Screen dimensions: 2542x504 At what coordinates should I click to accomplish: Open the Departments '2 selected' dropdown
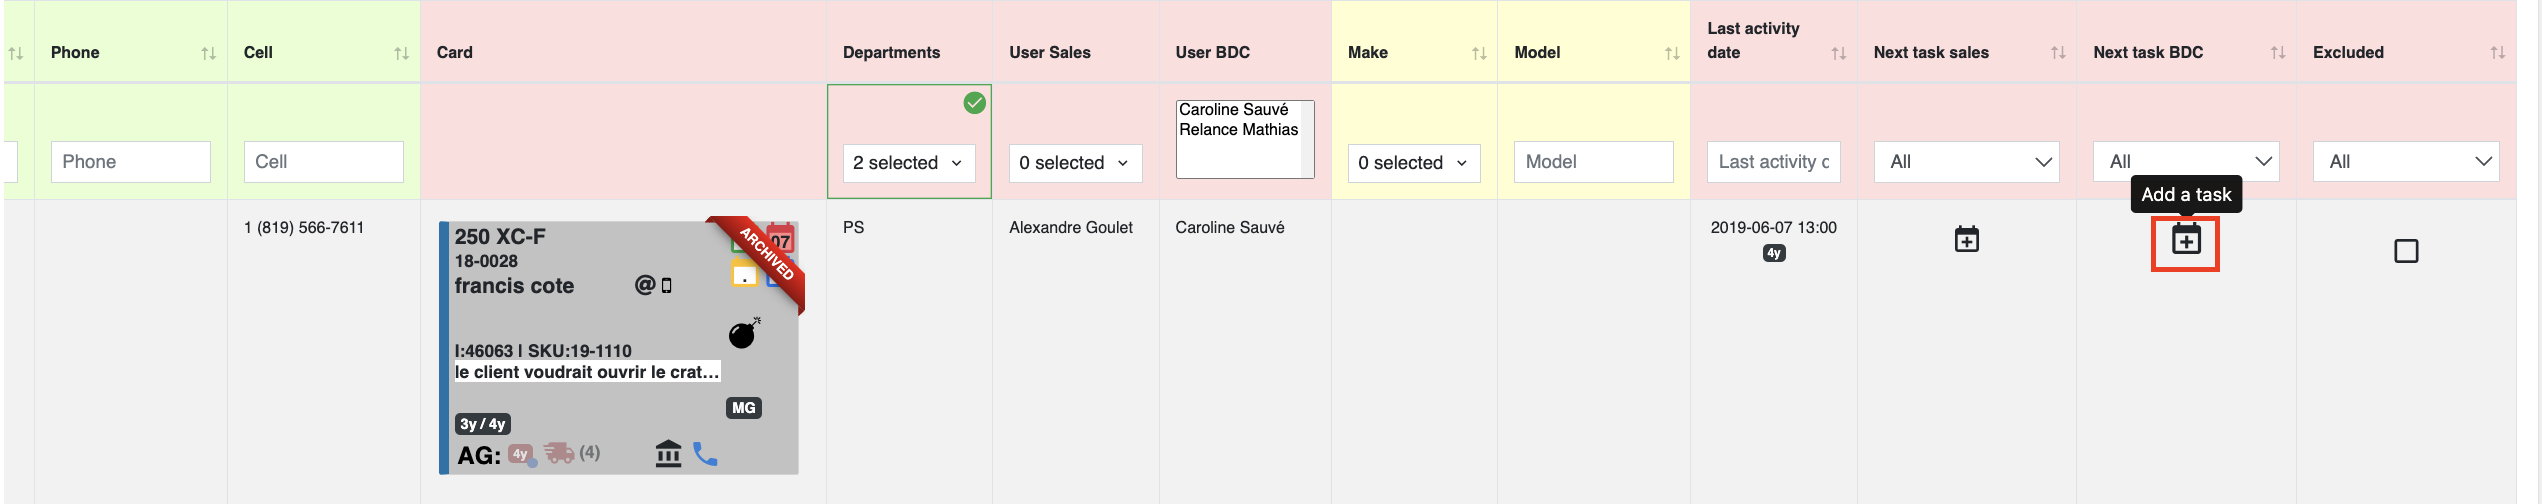point(908,163)
